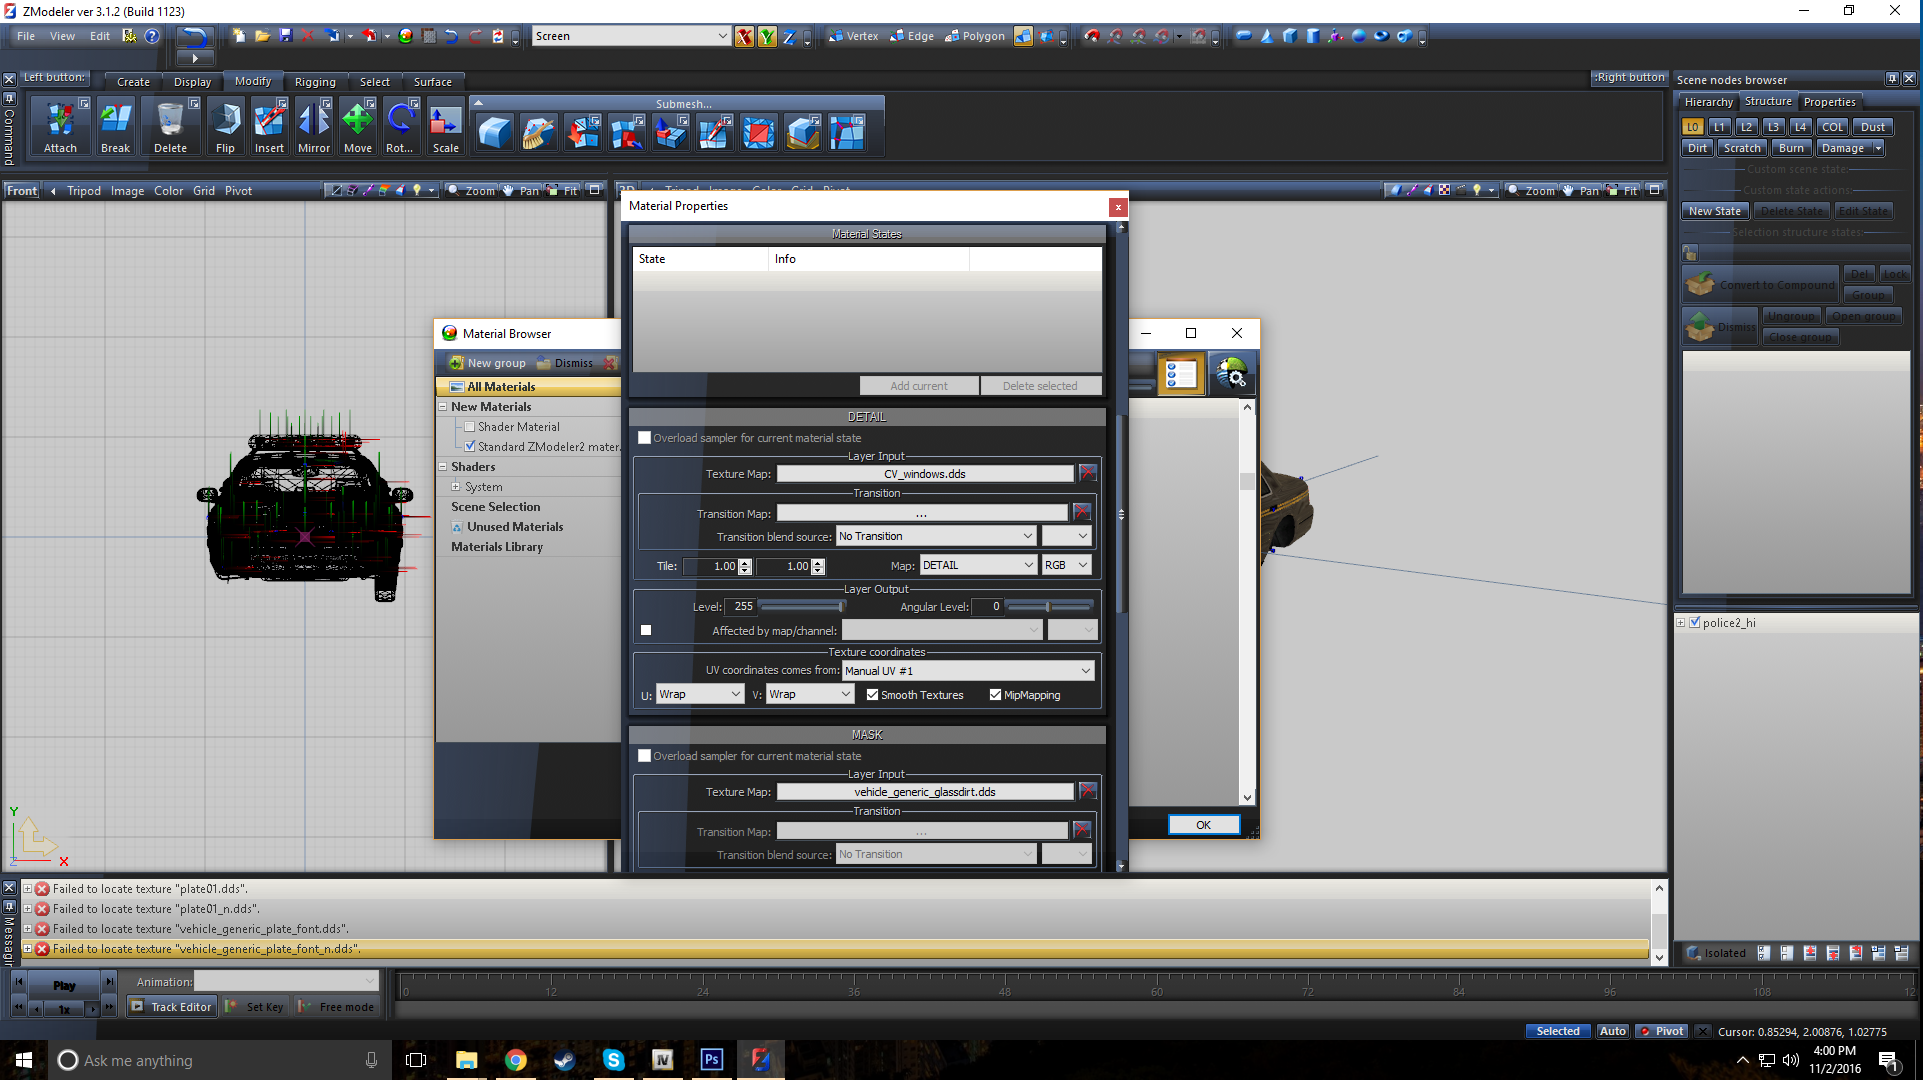The width and height of the screenshot is (1923, 1080).
Task: Click the New State button
Action: coord(1714,211)
